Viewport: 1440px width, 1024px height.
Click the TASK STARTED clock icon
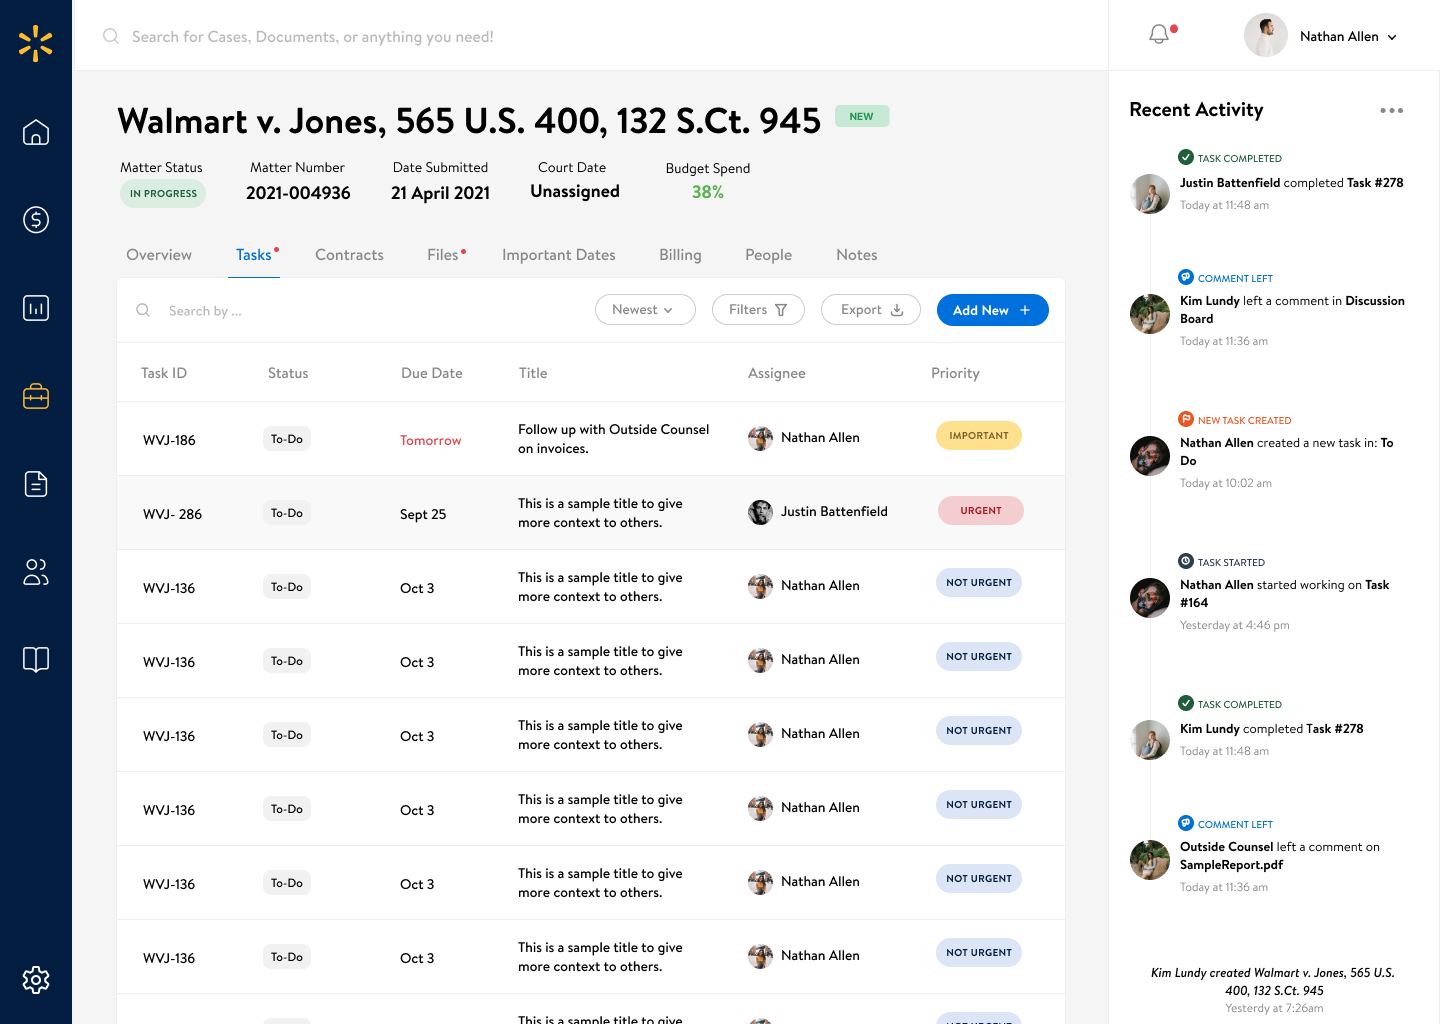[1186, 561]
